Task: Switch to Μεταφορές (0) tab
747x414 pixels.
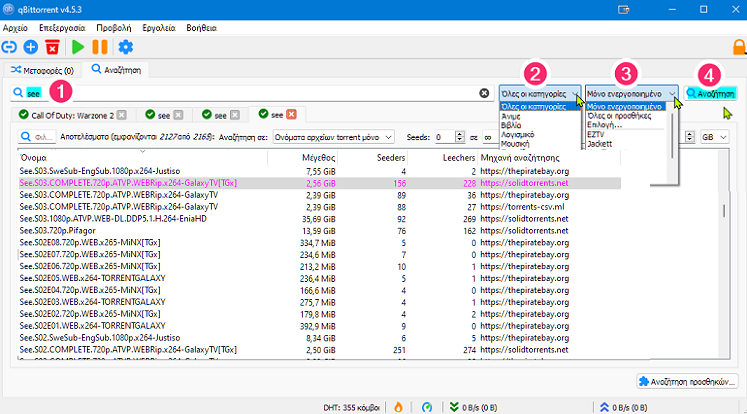Action: pyautogui.click(x=42, y=71)
